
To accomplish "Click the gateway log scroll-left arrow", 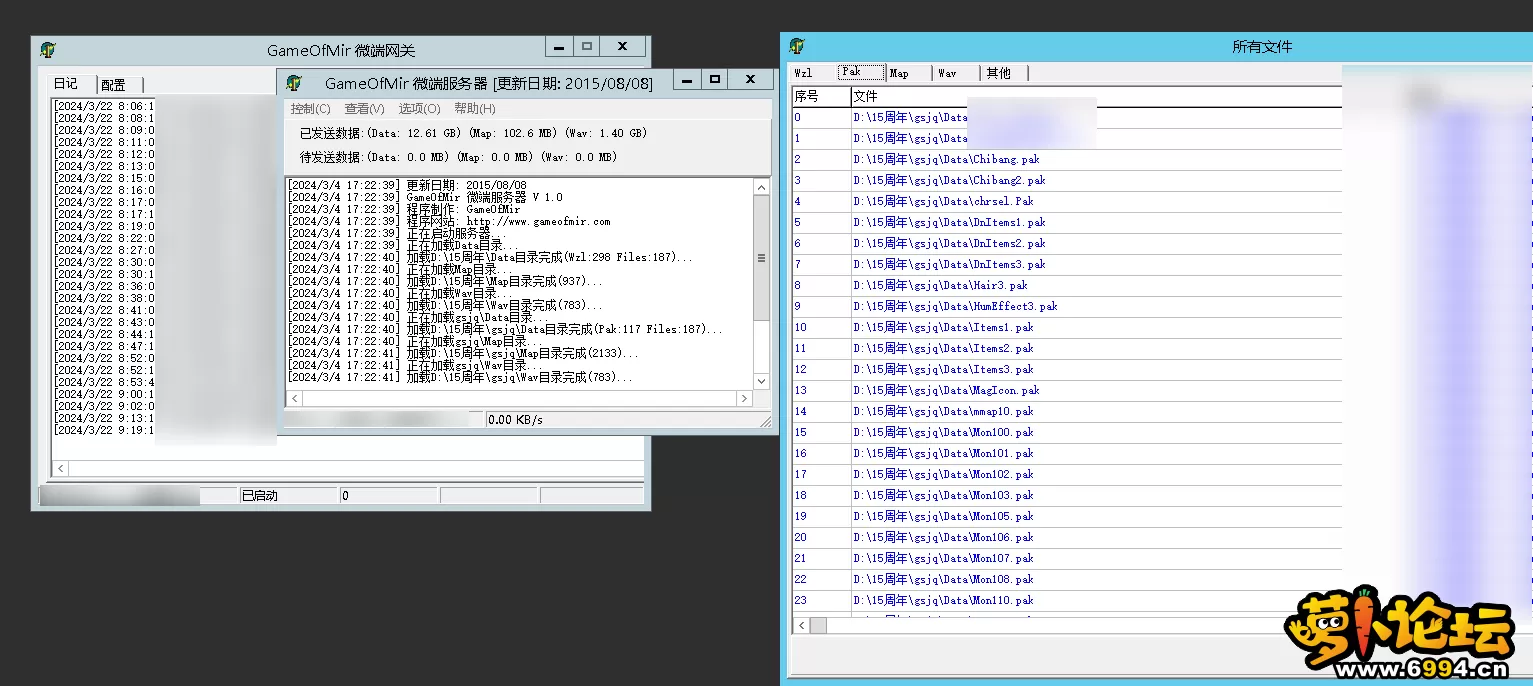I will (x=61, y=468).
